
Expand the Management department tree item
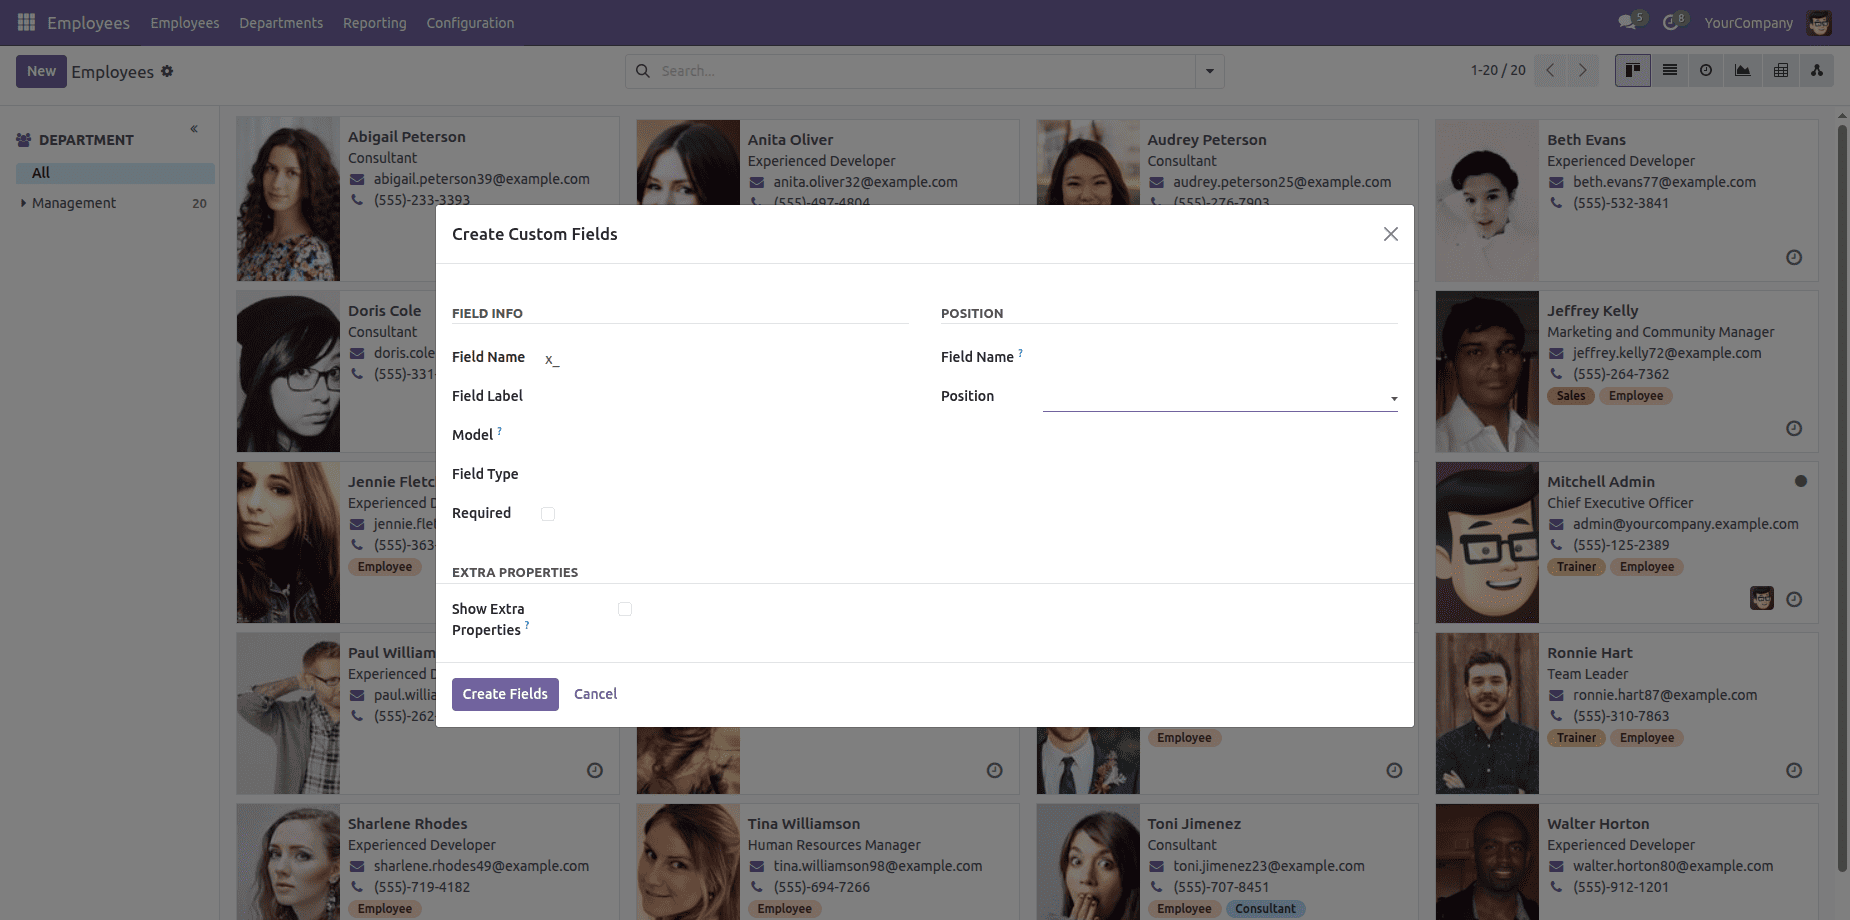(x=23, y=203)
